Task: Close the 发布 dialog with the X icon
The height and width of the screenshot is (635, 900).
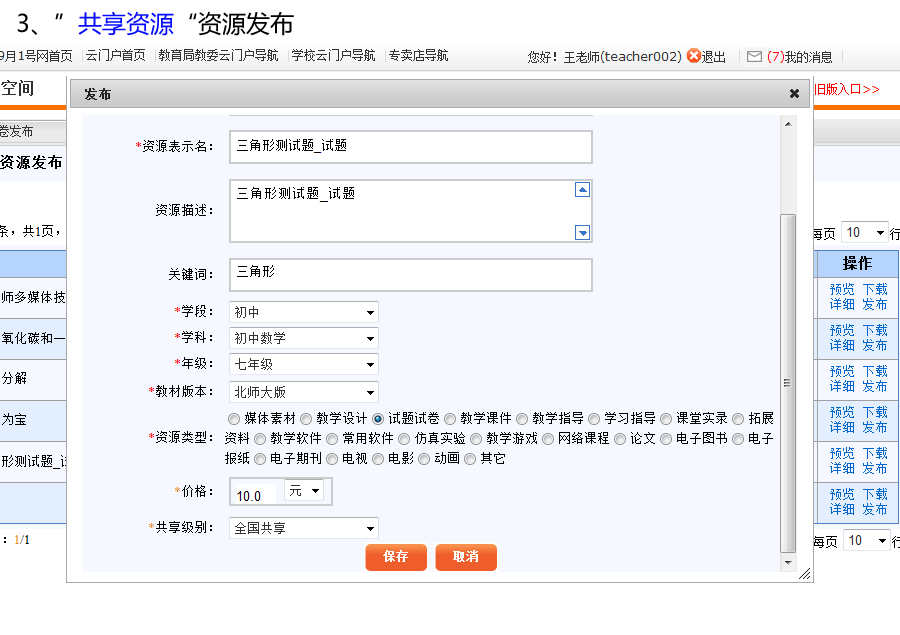Action: [x=794, y=94]
